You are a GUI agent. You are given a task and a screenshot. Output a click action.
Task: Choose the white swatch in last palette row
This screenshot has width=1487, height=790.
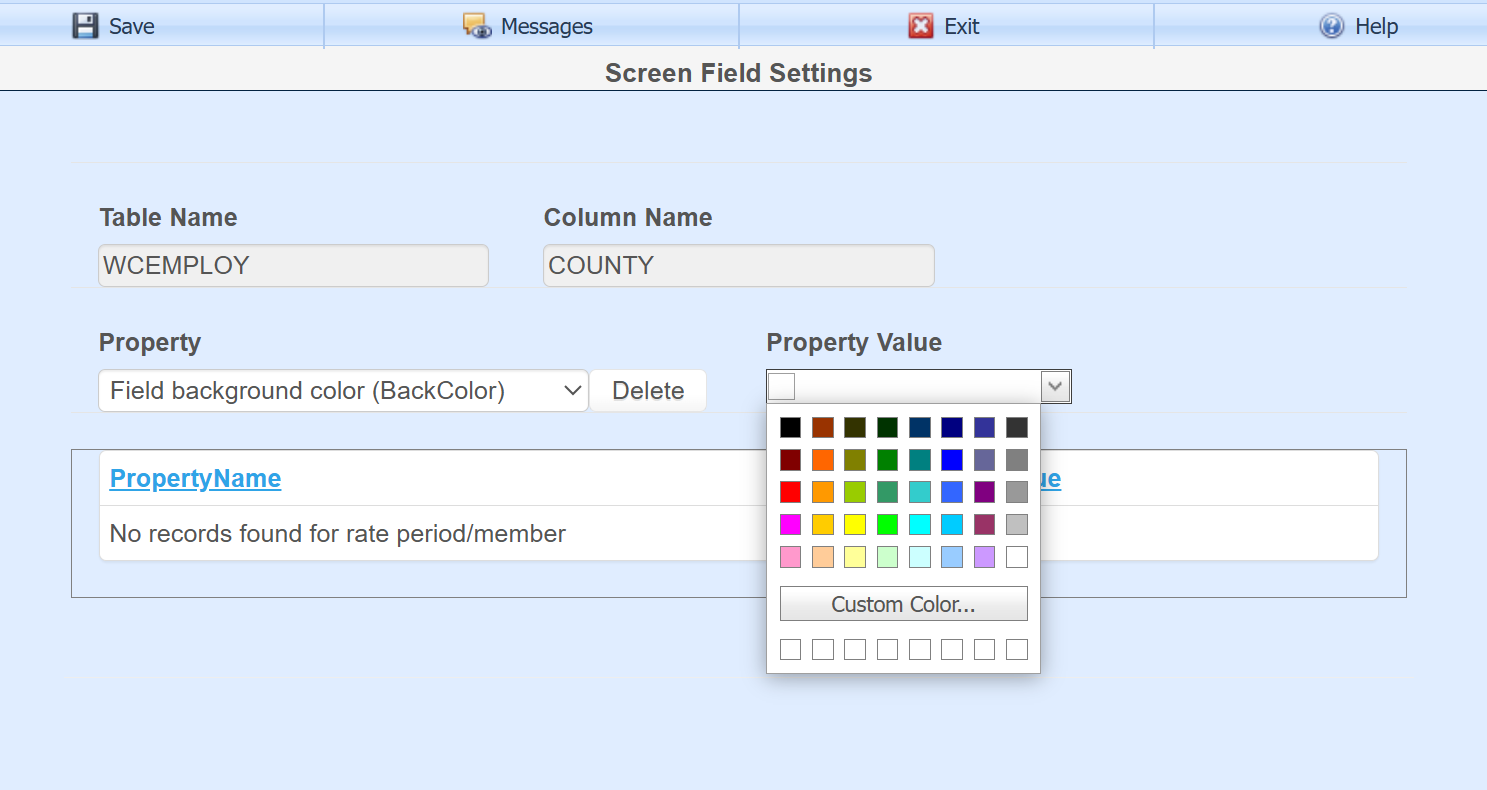pyautogui.click(x=1017, y=557)
